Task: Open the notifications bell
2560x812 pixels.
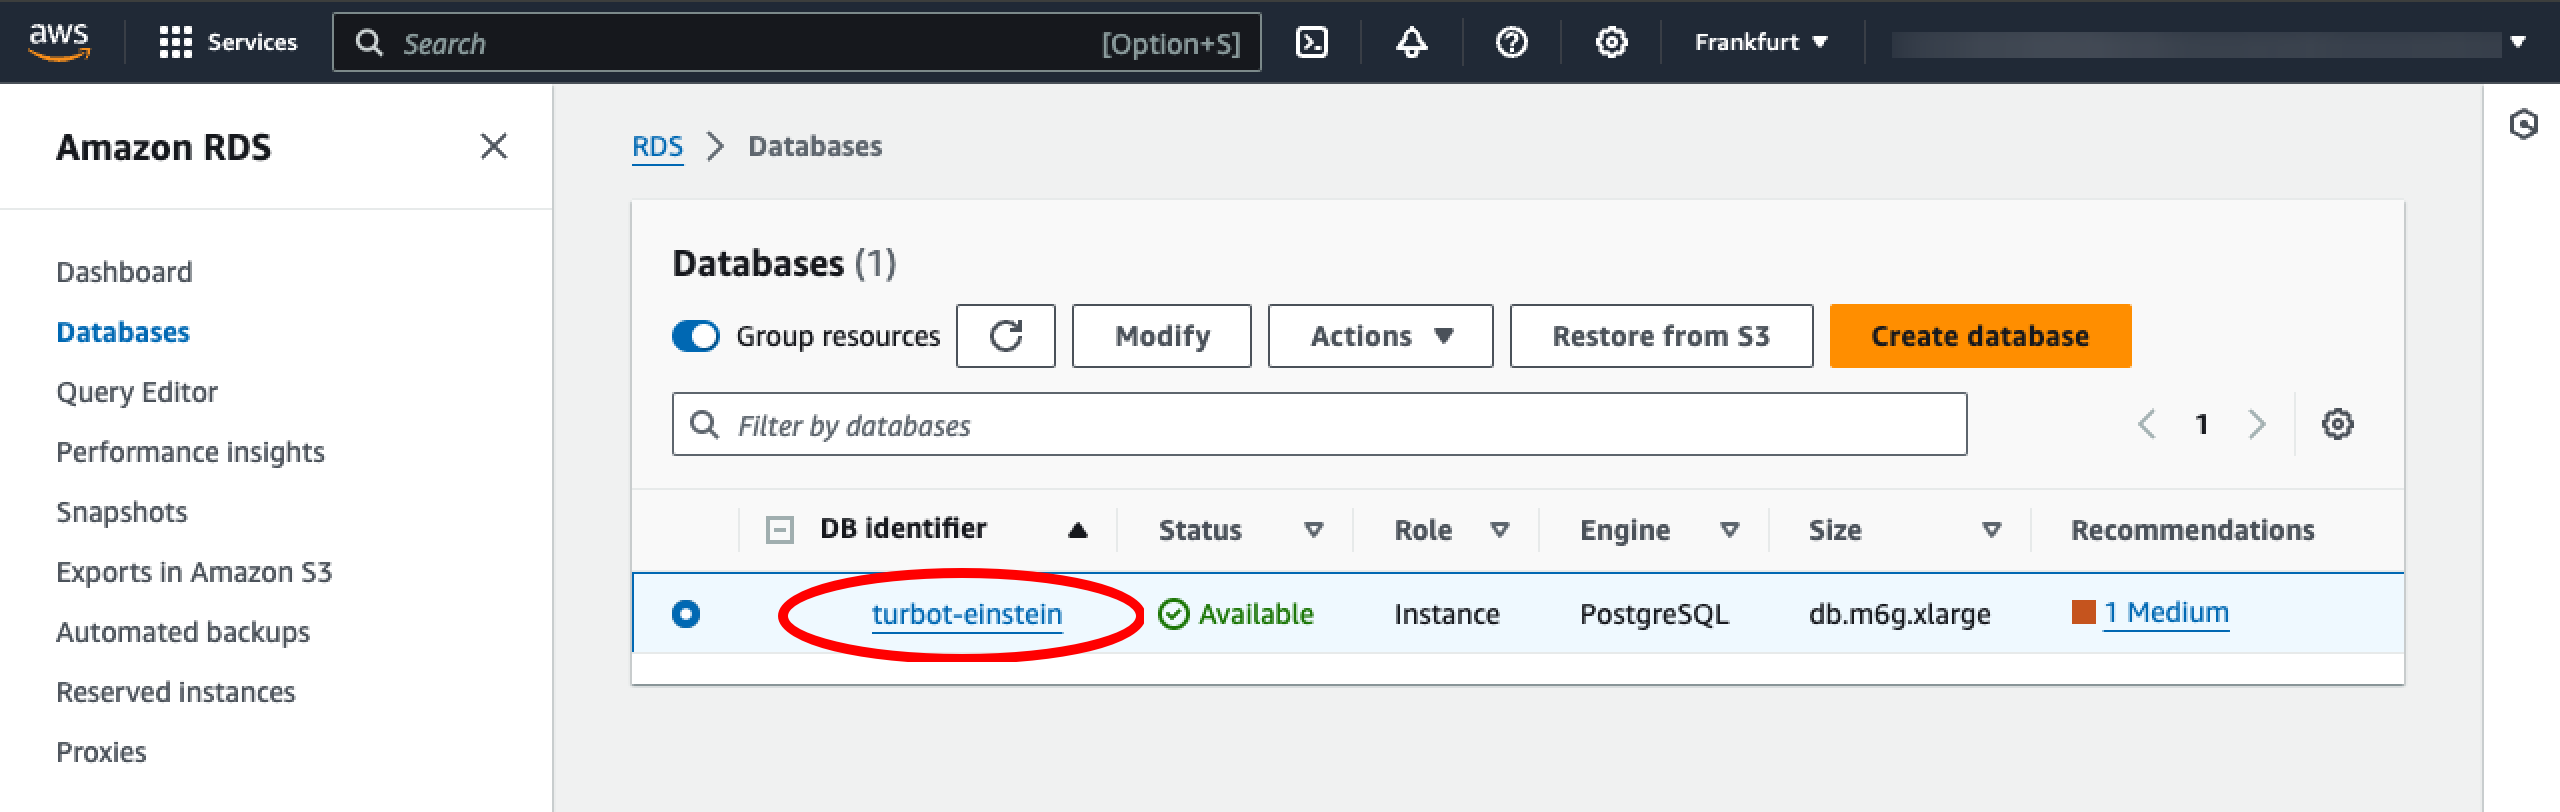Action: pyautogui.click(x=1411, y=42)
